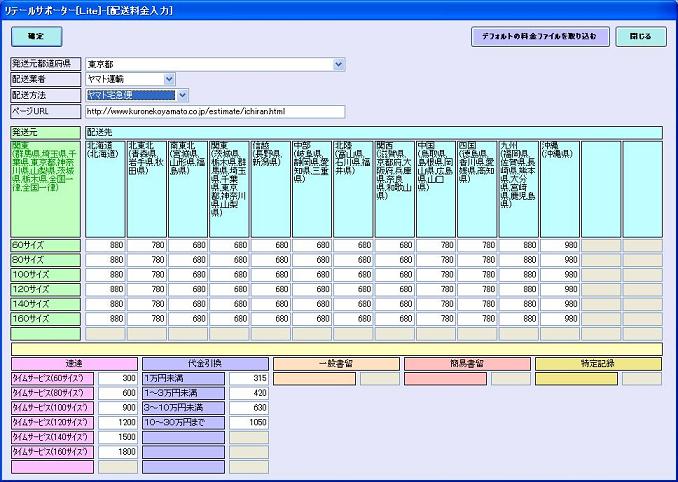Select the 80サイズ fee field for 沖縄
678x482 pixels.
pyautogui.click(x=559, y=259)
